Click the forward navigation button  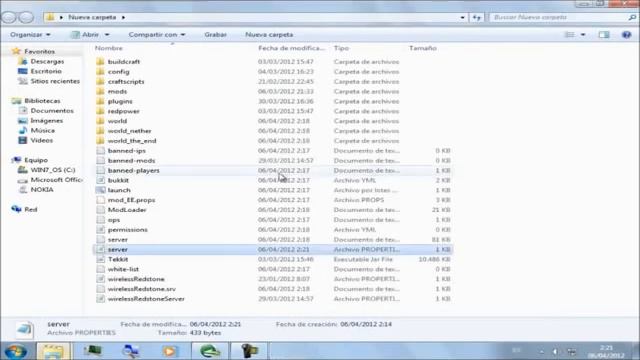click(27, 17)
